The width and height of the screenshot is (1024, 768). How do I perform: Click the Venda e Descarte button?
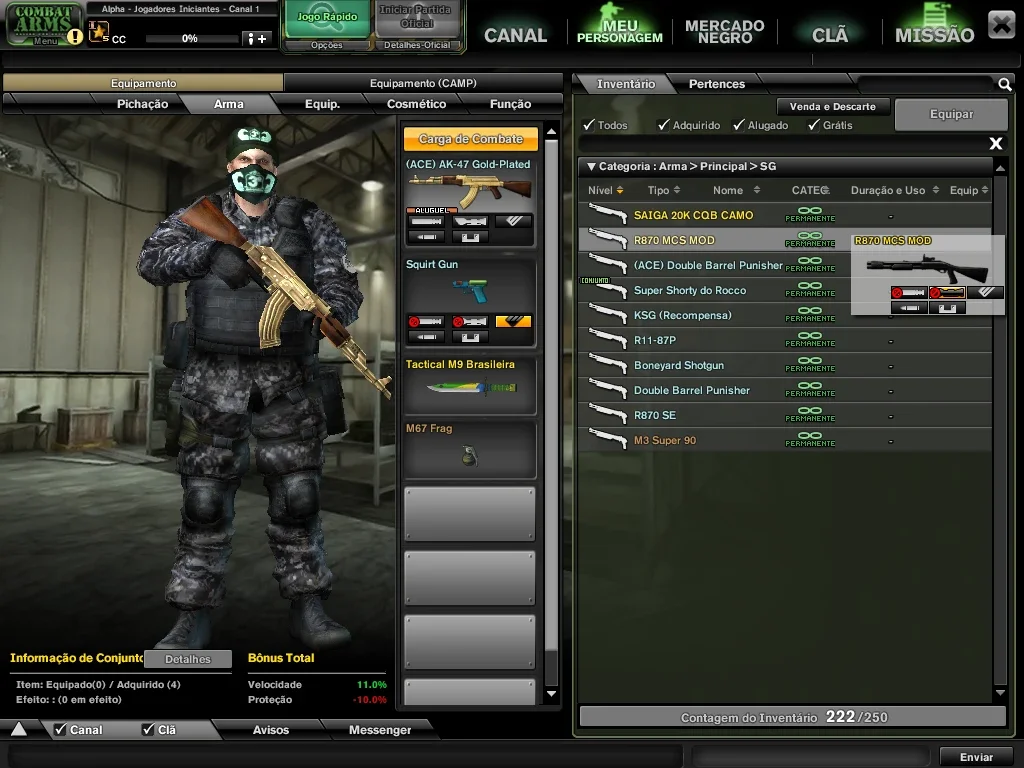point(833,106)
